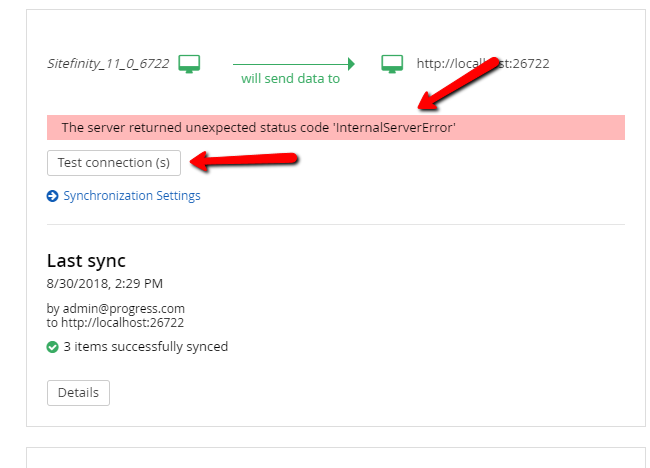
Task: Open the Synchronization Settings link
Action: 132,196
